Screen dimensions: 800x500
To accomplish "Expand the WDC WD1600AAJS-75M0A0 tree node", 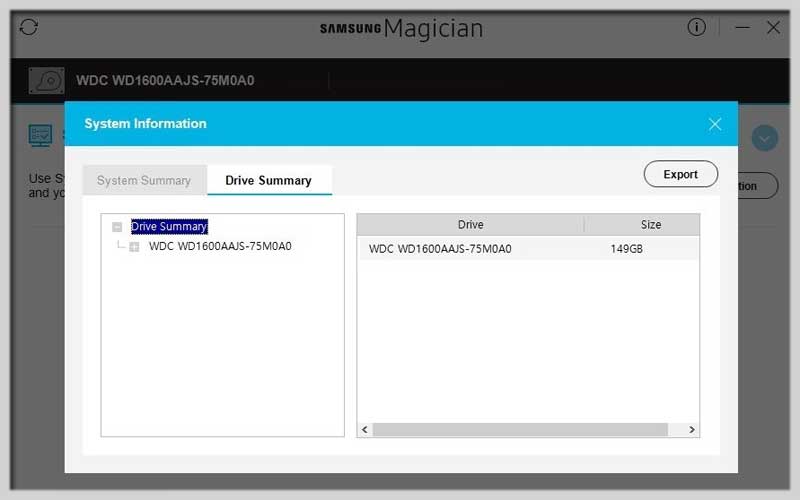I will (x=134, y=247).
